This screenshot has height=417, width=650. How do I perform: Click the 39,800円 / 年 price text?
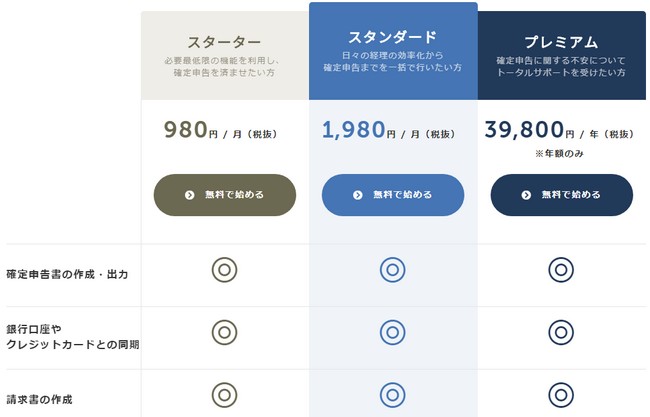click(x=559, y=130)
